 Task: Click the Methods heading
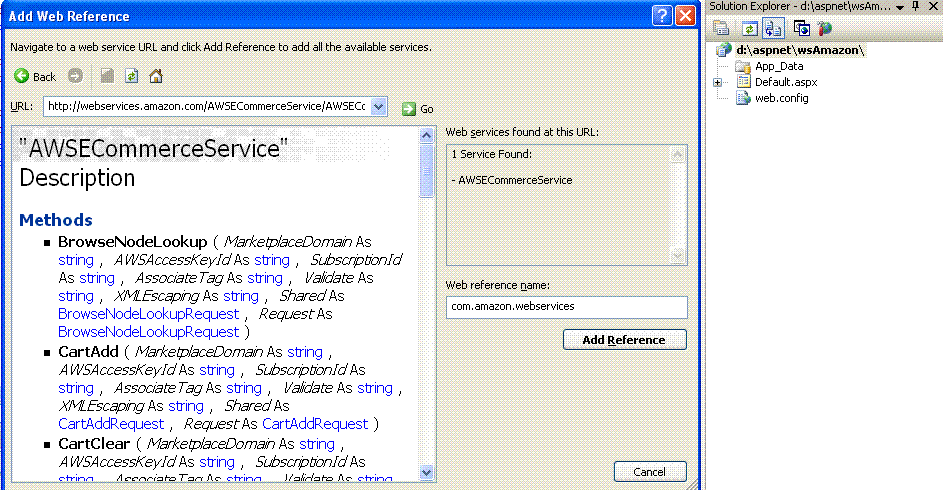[56, 220]
